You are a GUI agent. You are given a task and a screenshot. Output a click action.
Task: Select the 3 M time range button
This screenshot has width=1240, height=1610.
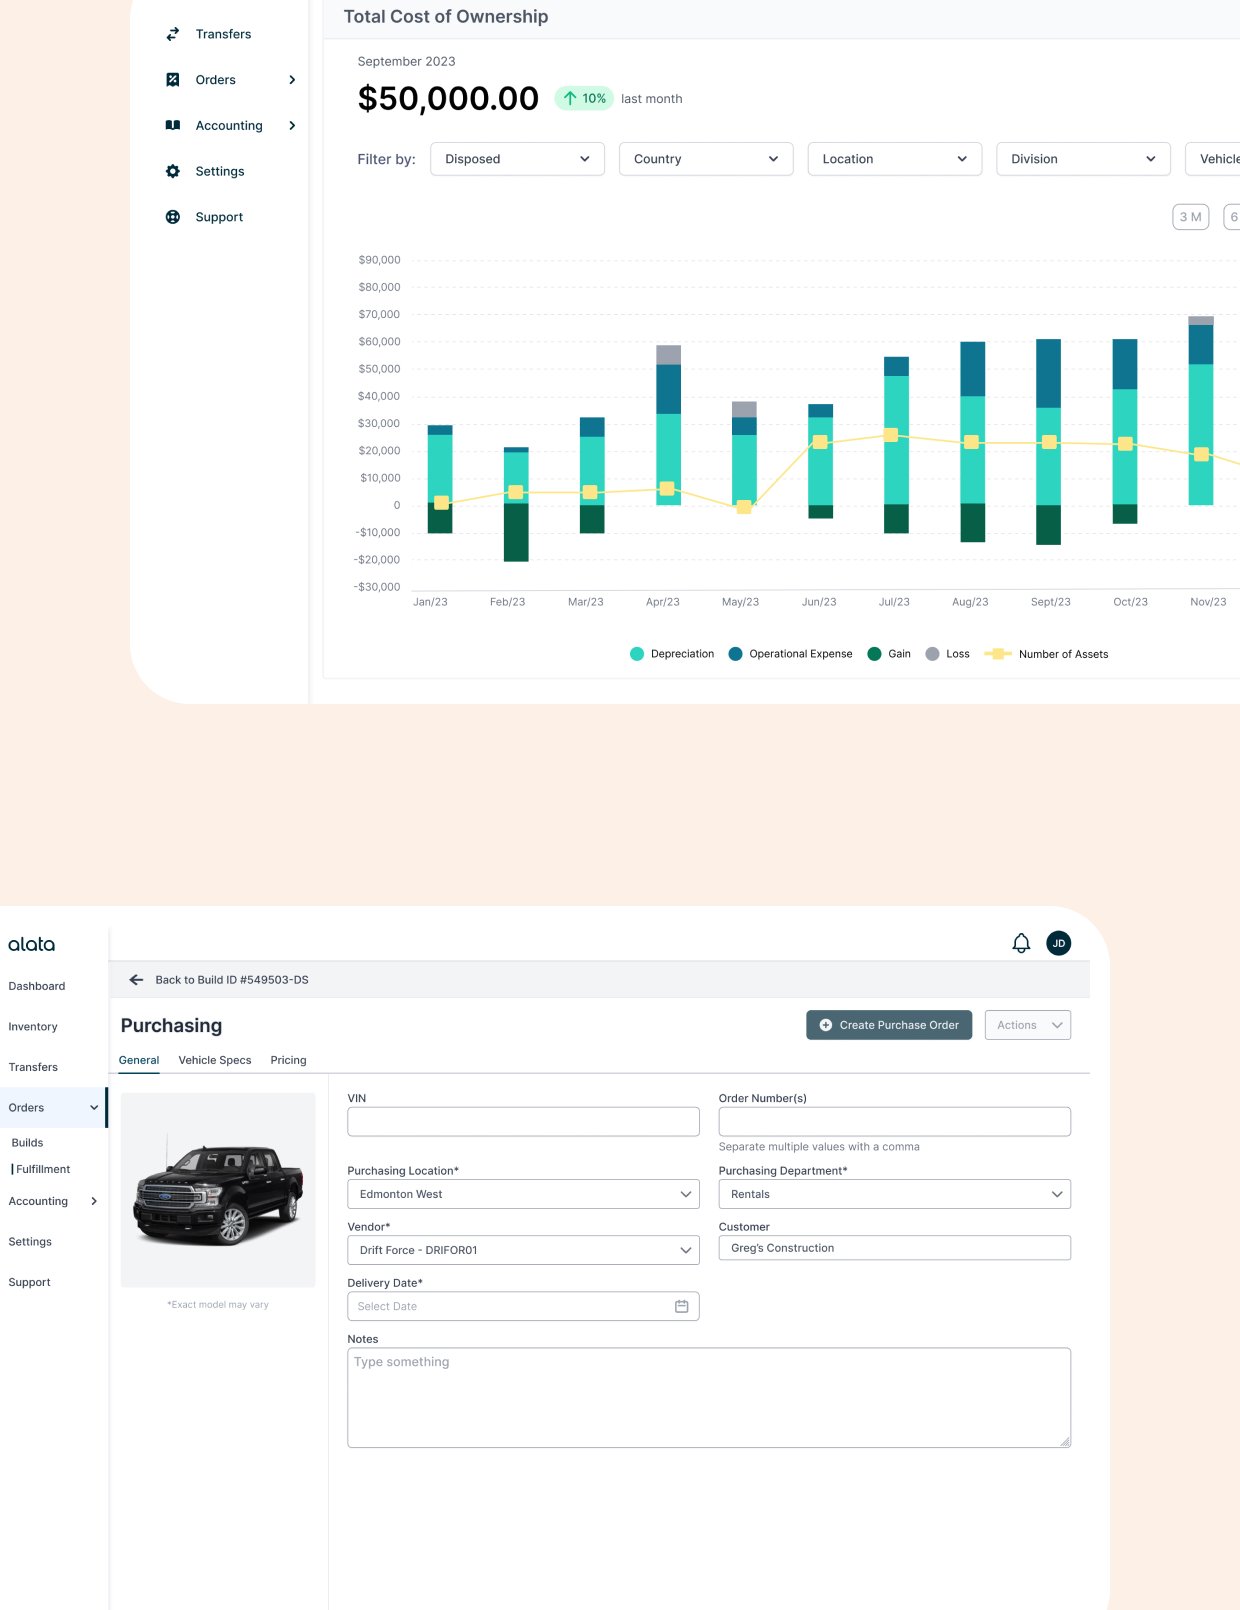pyautogui.click(x=1191, y=217)
